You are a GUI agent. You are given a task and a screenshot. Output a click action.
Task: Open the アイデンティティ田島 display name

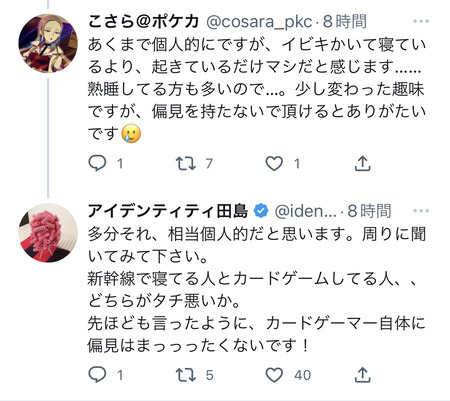coord(168,211)
